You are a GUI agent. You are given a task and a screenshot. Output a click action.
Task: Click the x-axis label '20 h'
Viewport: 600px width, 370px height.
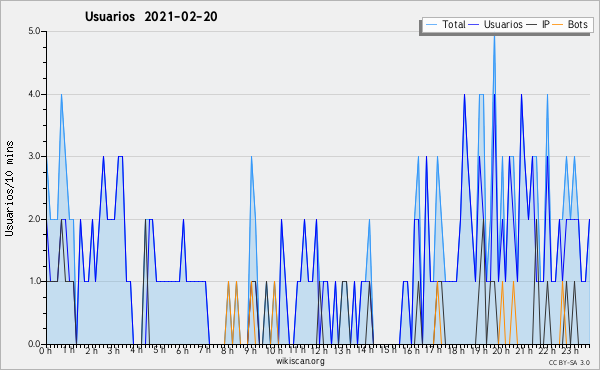(501, 351)
